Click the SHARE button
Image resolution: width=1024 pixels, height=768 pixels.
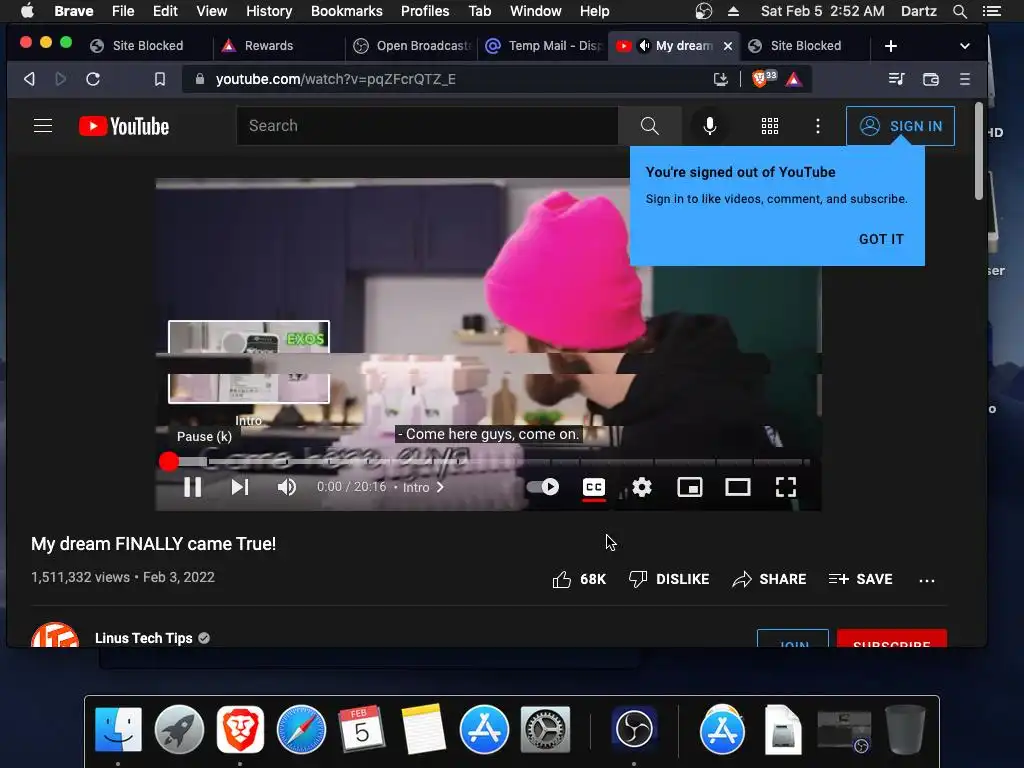coord(769,579)
